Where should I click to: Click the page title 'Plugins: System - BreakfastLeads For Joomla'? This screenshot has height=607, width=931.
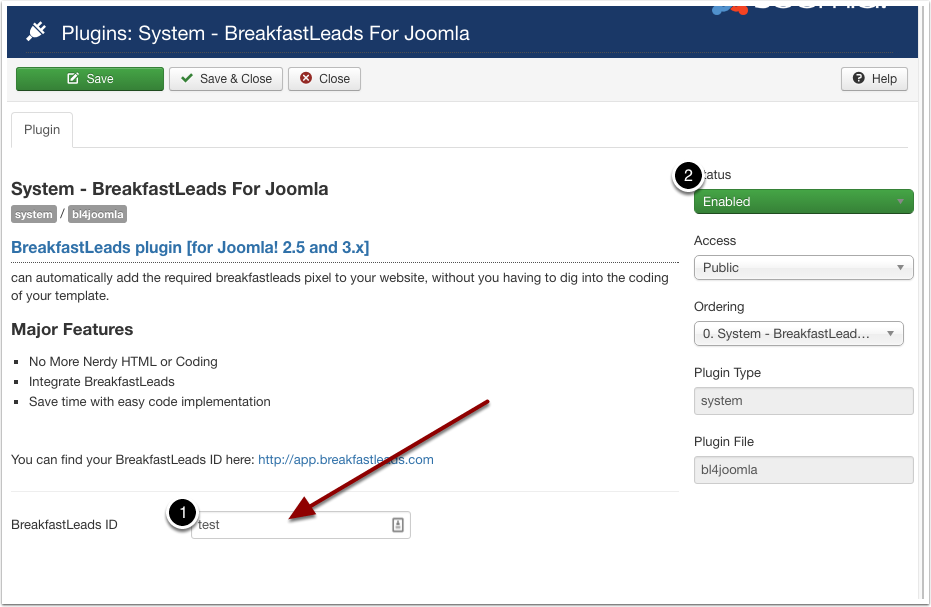[x=265, y=33]
